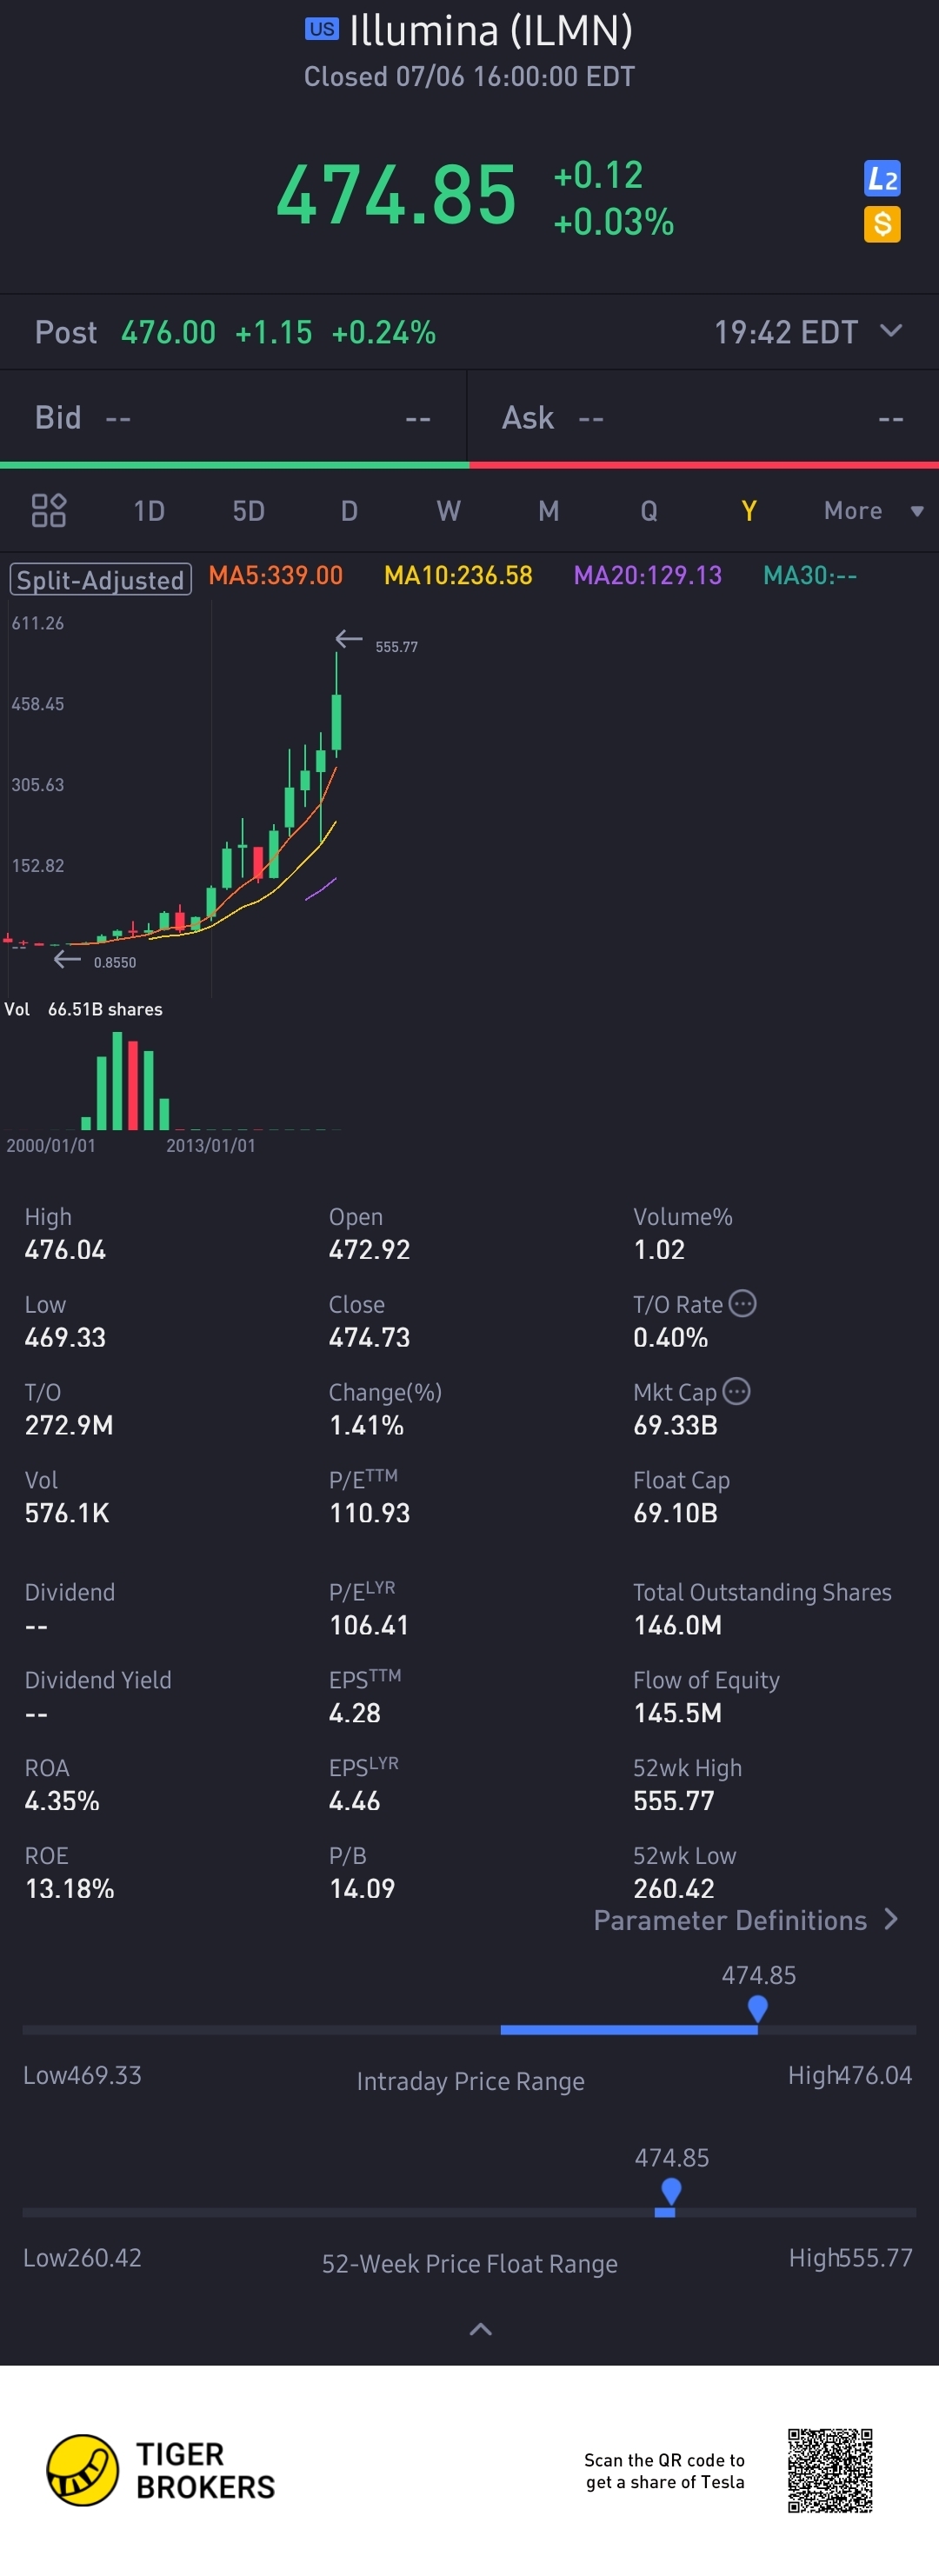939x2576 pixels.
Task: Collapse the quote details panel chevron
Action: coord(480,2329)
